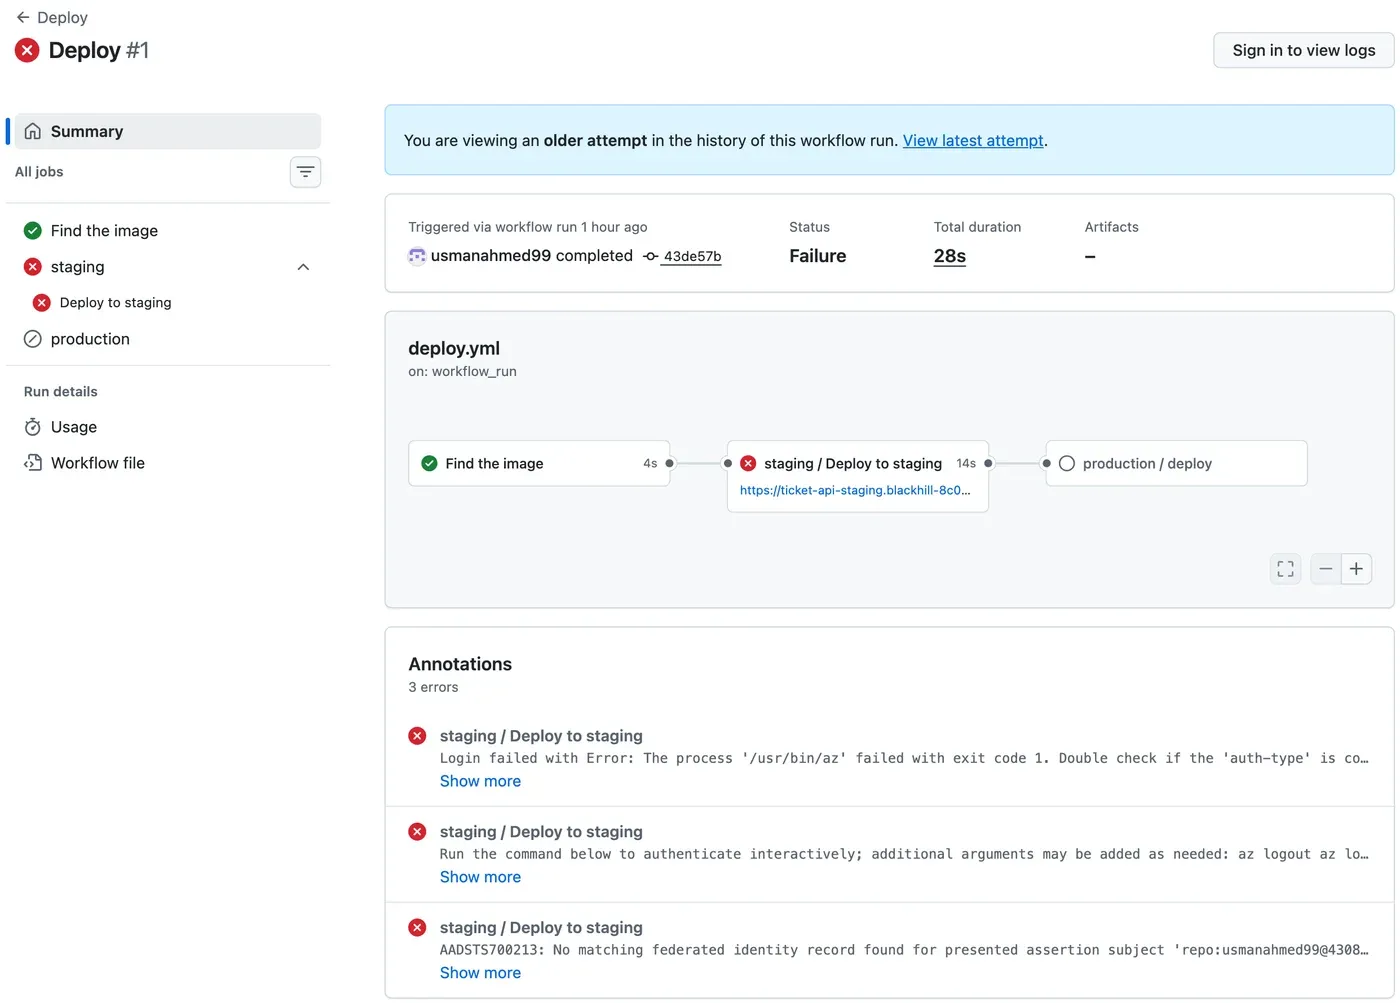Collapse the staging job group chevron
The height and width of the screenshot is (1003, 1400).
(x=303, y=267)
